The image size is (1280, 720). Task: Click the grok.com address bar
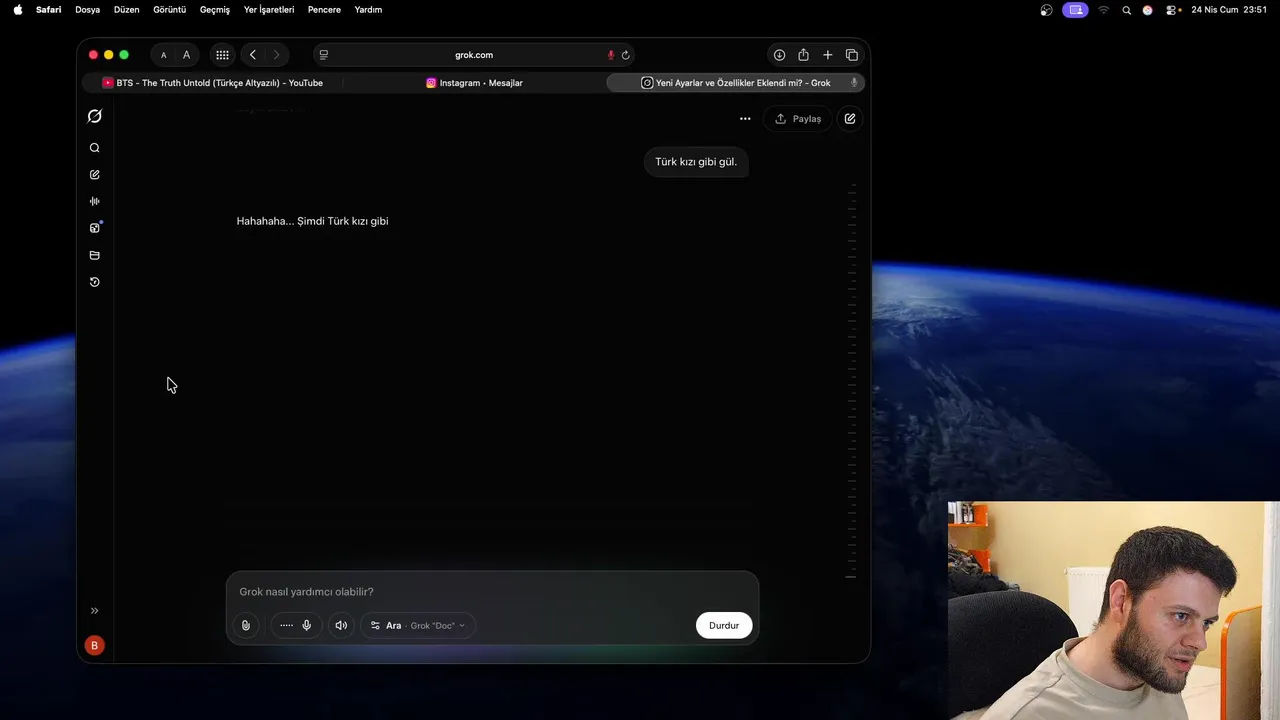click(474, 55)
